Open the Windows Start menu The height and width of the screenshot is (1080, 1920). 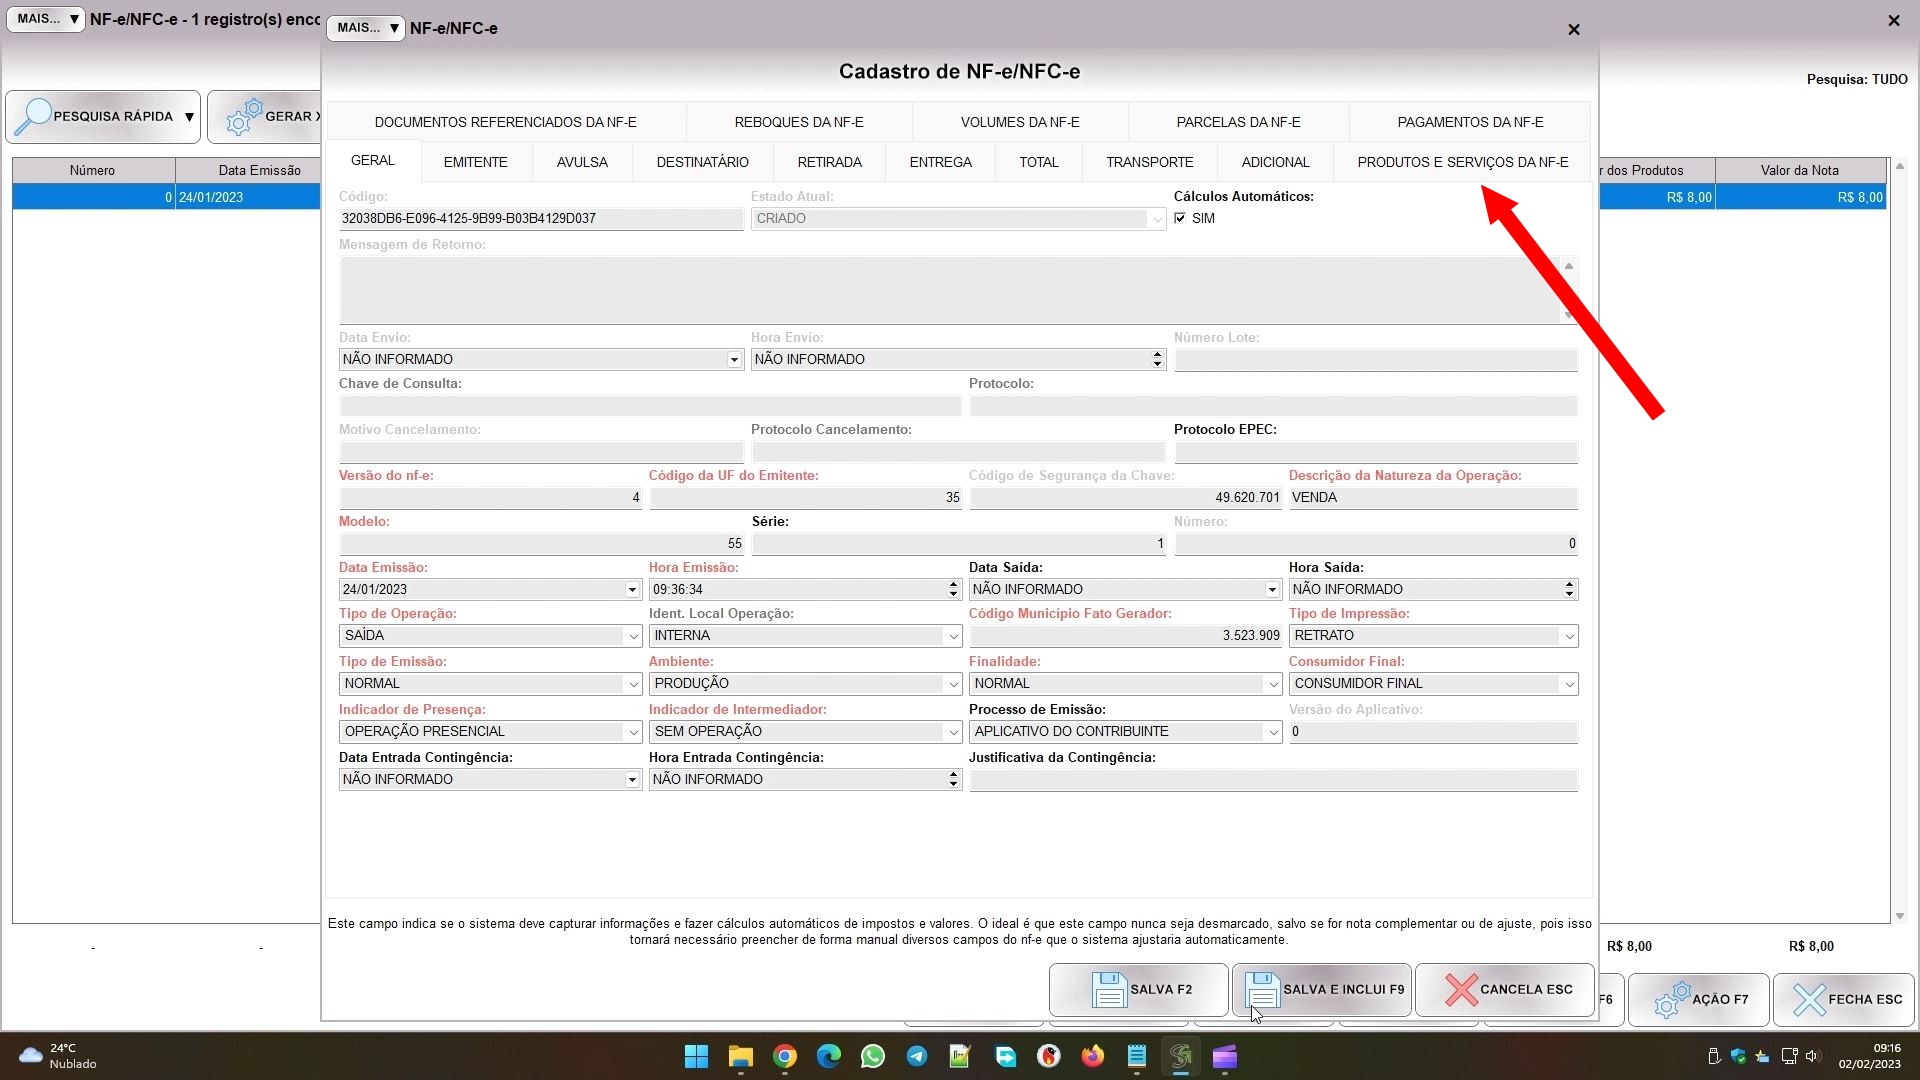tap(697, 1056)
